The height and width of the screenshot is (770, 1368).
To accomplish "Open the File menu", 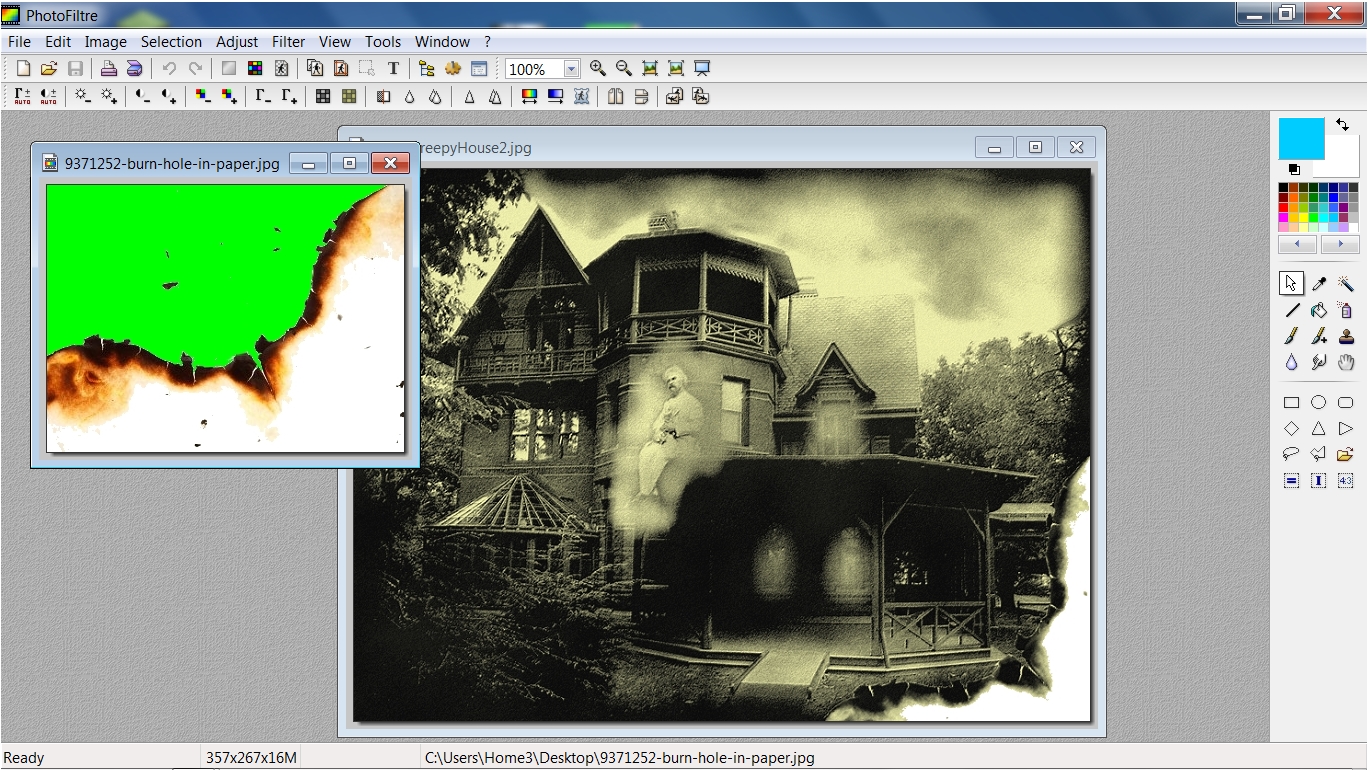I will tap(19, 42).
